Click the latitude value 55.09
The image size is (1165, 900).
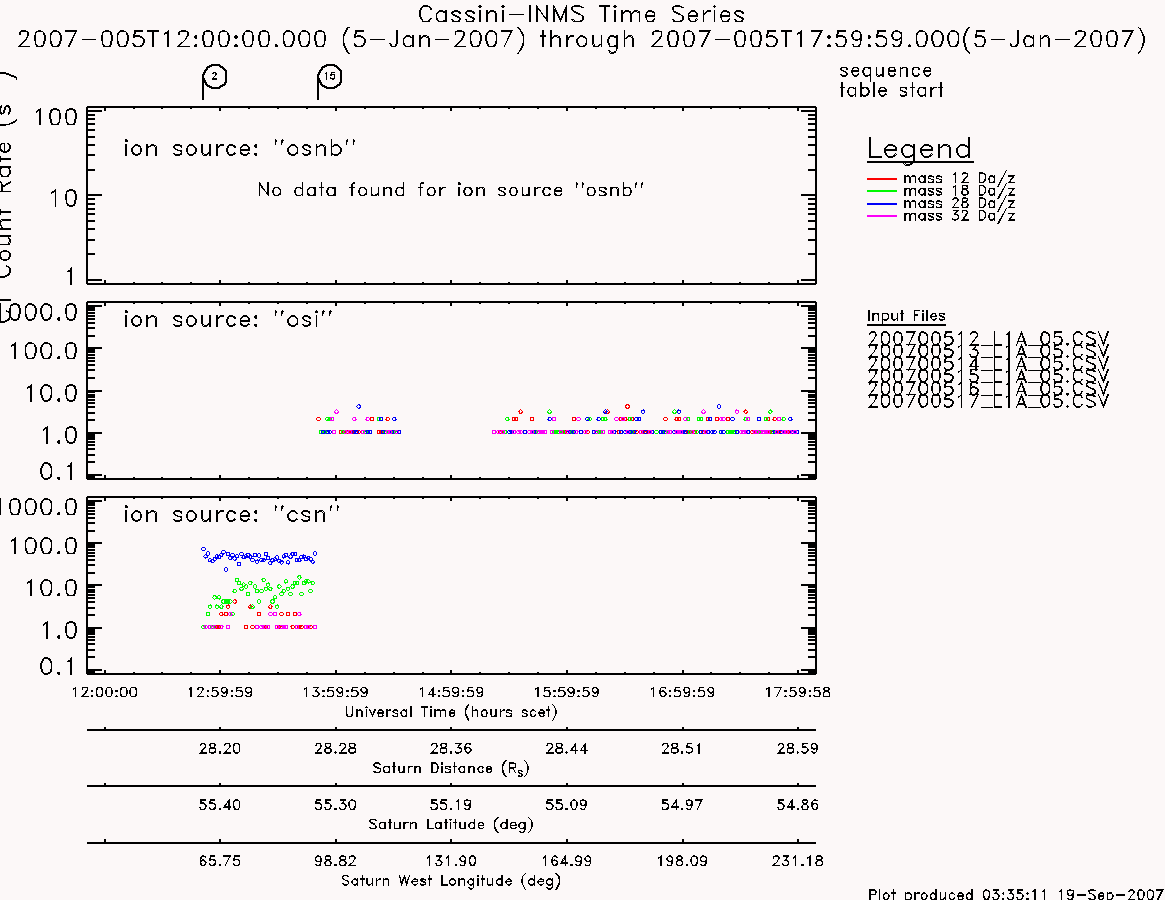coord(566,805)
